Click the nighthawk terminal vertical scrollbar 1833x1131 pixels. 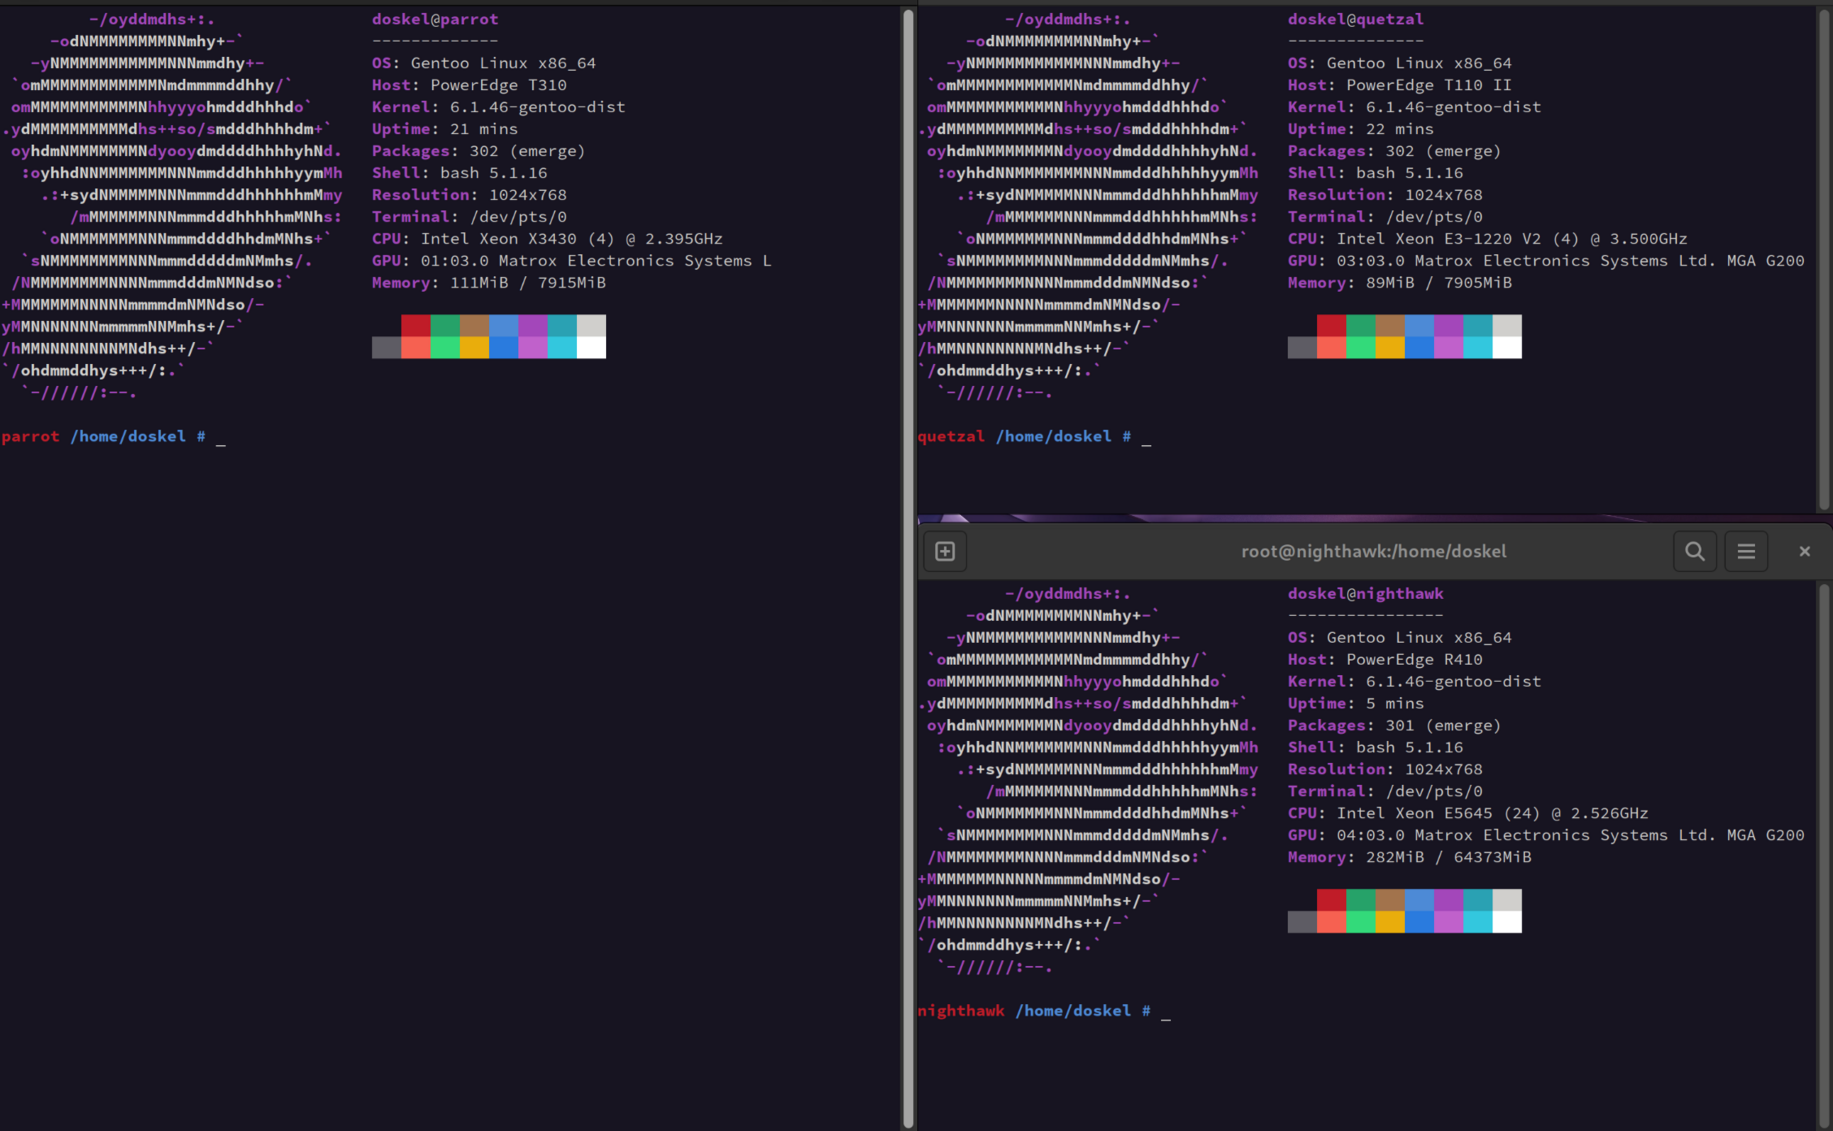tap(1824, 855)
